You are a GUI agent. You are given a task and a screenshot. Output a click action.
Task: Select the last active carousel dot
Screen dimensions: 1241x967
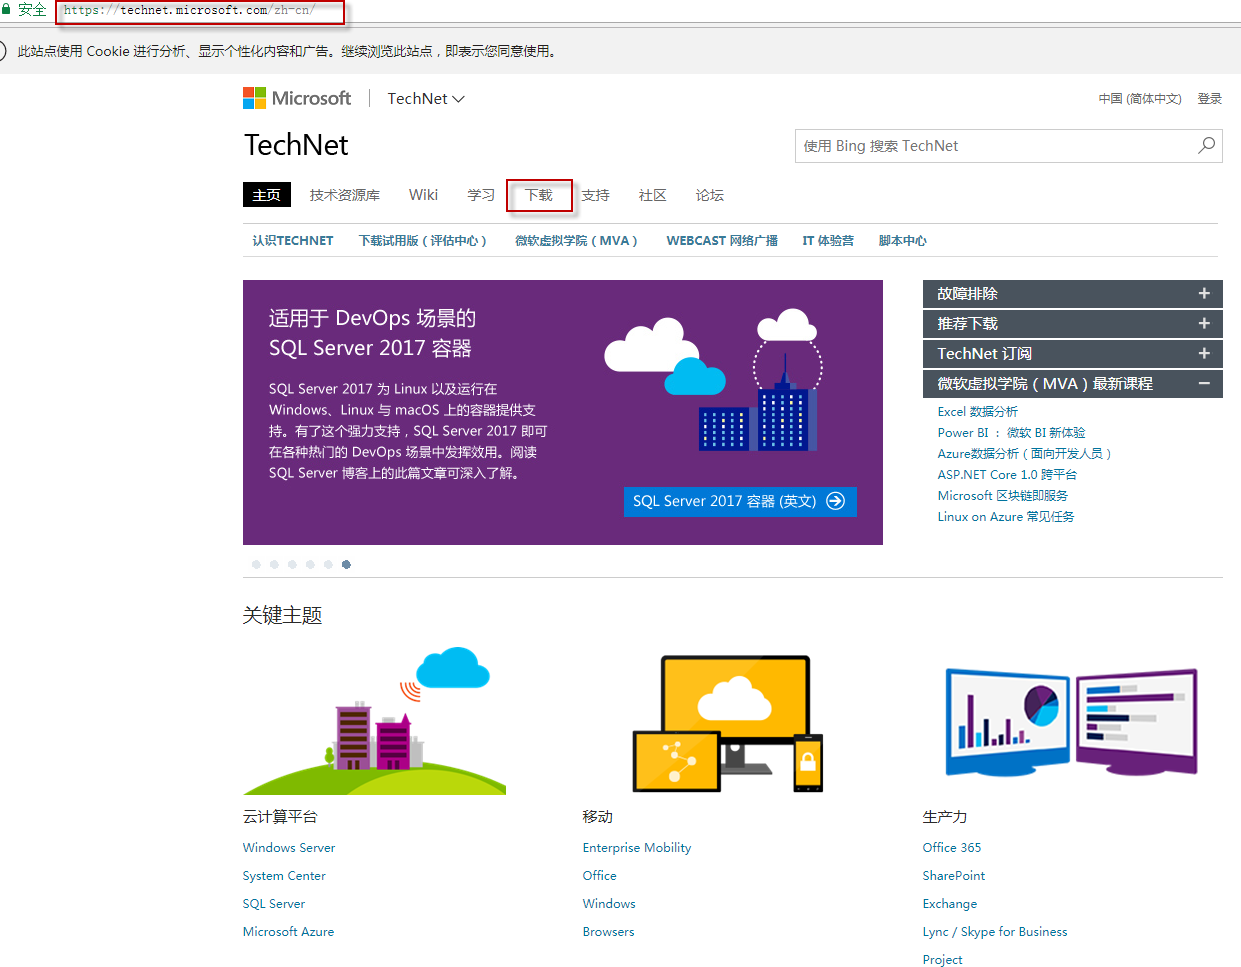click(x=346, y=565)
